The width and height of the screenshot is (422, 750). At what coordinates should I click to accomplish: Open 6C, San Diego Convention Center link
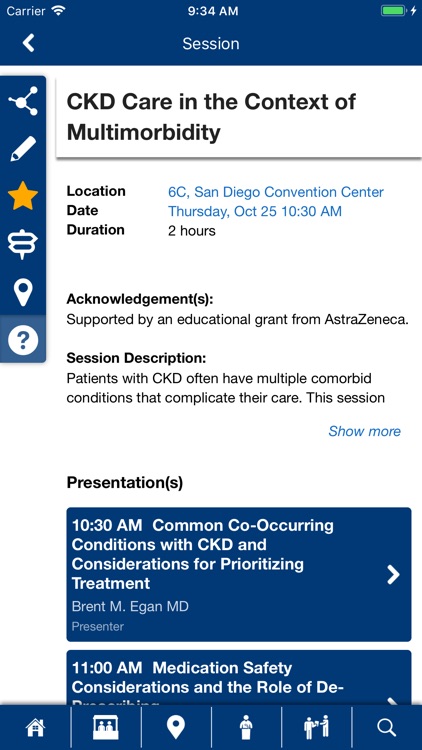tap(276, 192)
